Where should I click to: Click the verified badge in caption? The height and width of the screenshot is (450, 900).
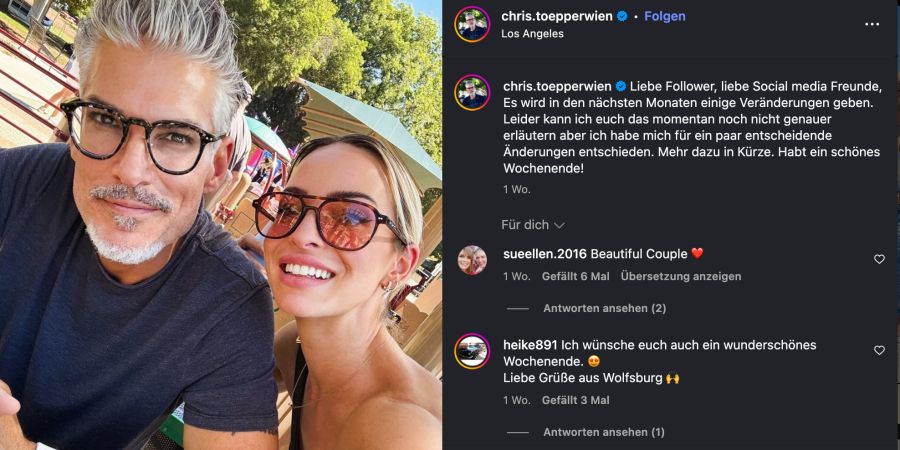pos(620,86)
